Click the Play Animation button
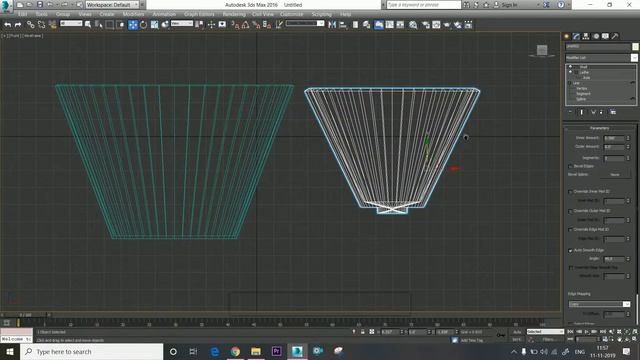 [587, 332]
